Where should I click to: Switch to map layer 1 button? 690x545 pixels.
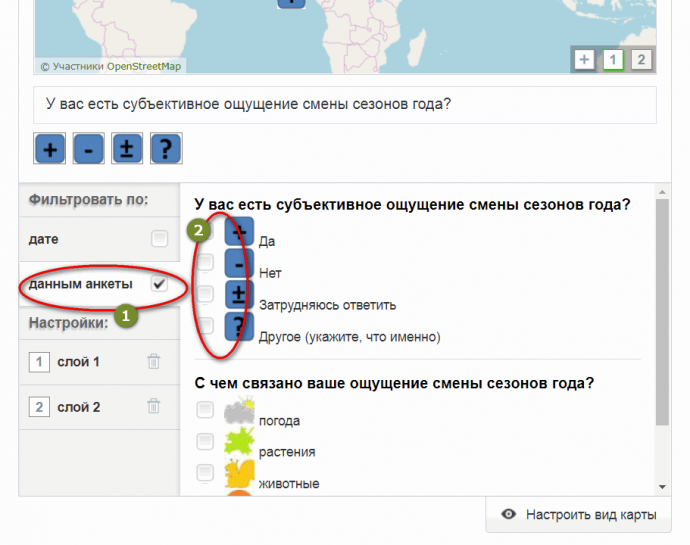pos(612,60)
